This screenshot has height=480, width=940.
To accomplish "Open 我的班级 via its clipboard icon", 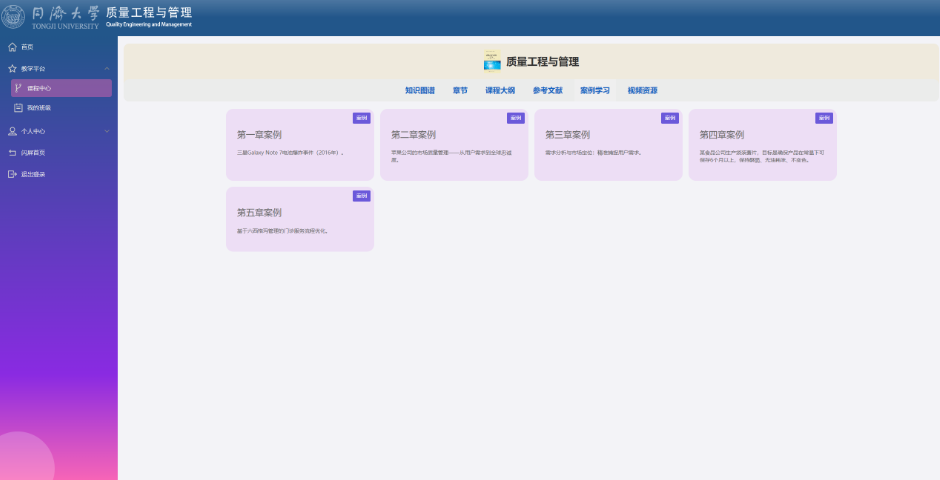I will tap(18, 108).
